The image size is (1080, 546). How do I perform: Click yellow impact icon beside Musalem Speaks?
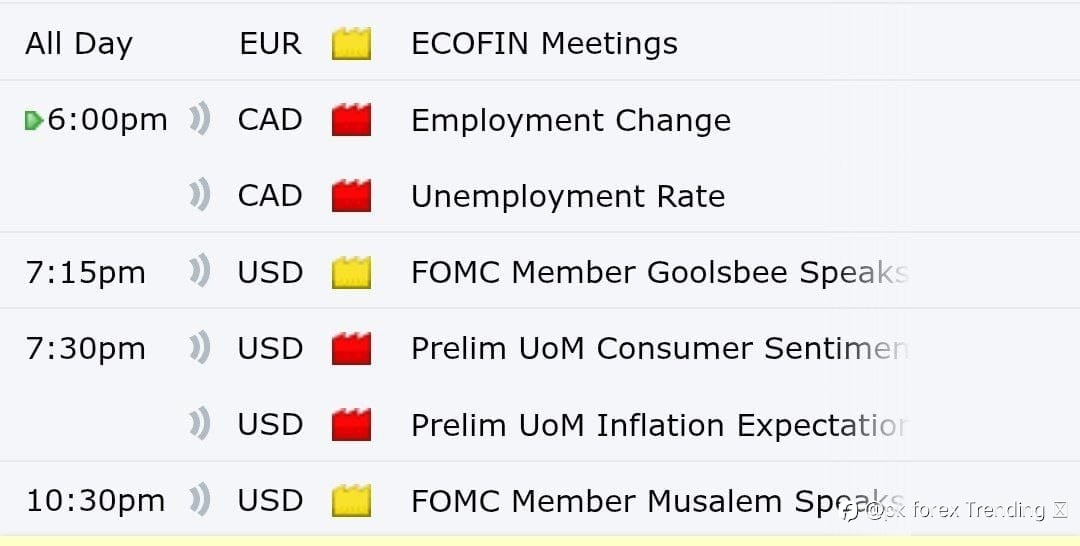351,501
